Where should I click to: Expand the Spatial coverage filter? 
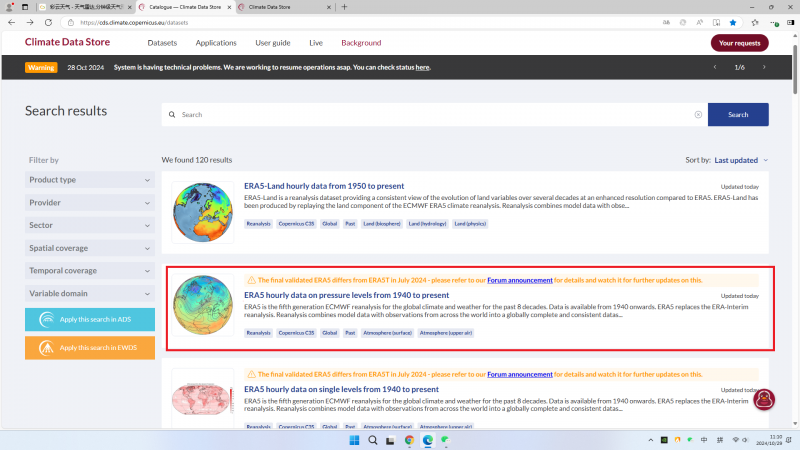pos(90,248)
